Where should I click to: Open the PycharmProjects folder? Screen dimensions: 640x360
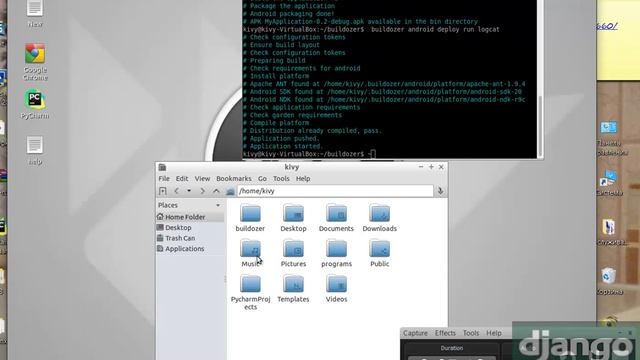click(x=250, y=292)
